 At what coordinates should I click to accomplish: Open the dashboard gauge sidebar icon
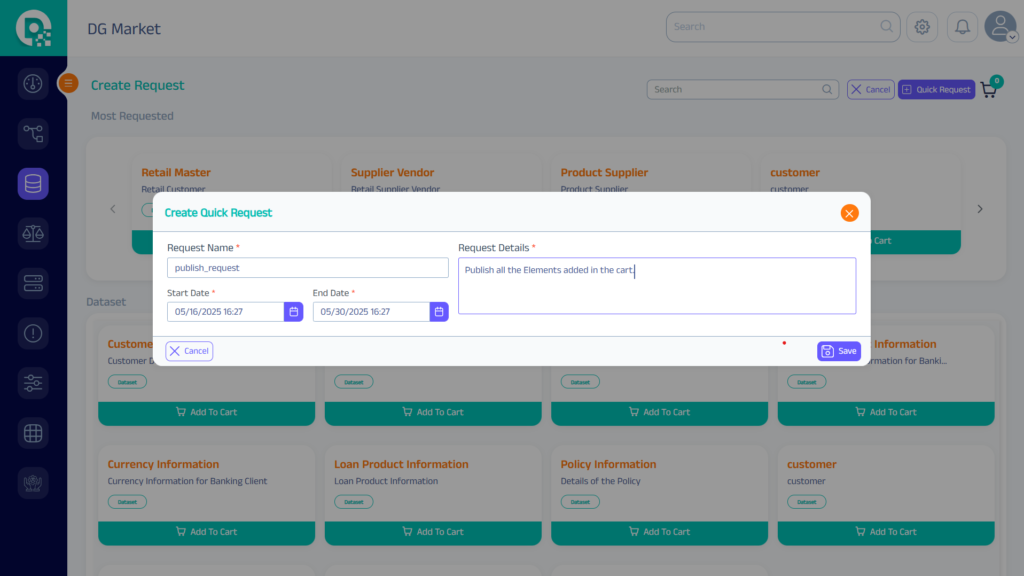click(x=33, y=83)
